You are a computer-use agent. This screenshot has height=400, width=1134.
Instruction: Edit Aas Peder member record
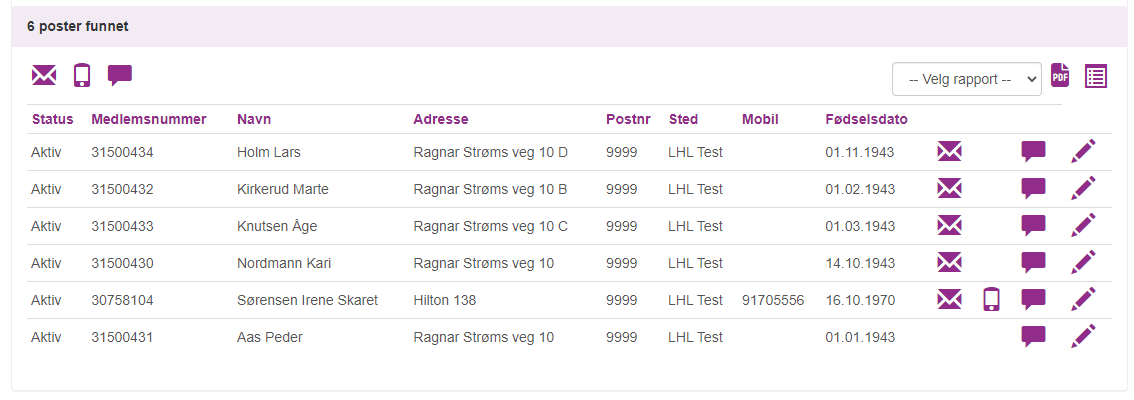(x=1083, y=336)
